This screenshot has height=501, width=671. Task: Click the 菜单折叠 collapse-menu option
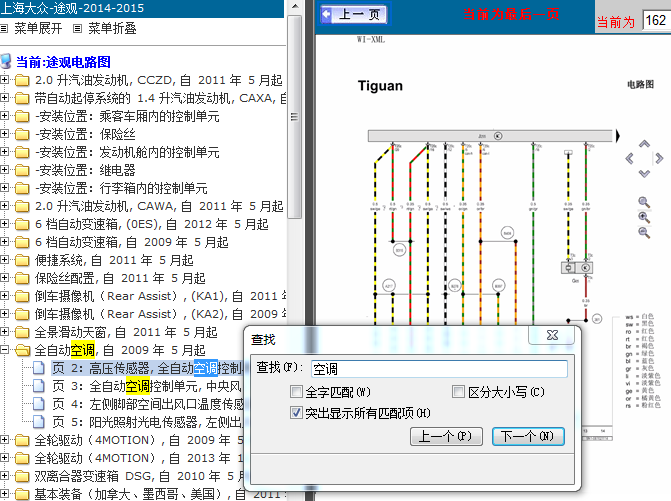112,29
